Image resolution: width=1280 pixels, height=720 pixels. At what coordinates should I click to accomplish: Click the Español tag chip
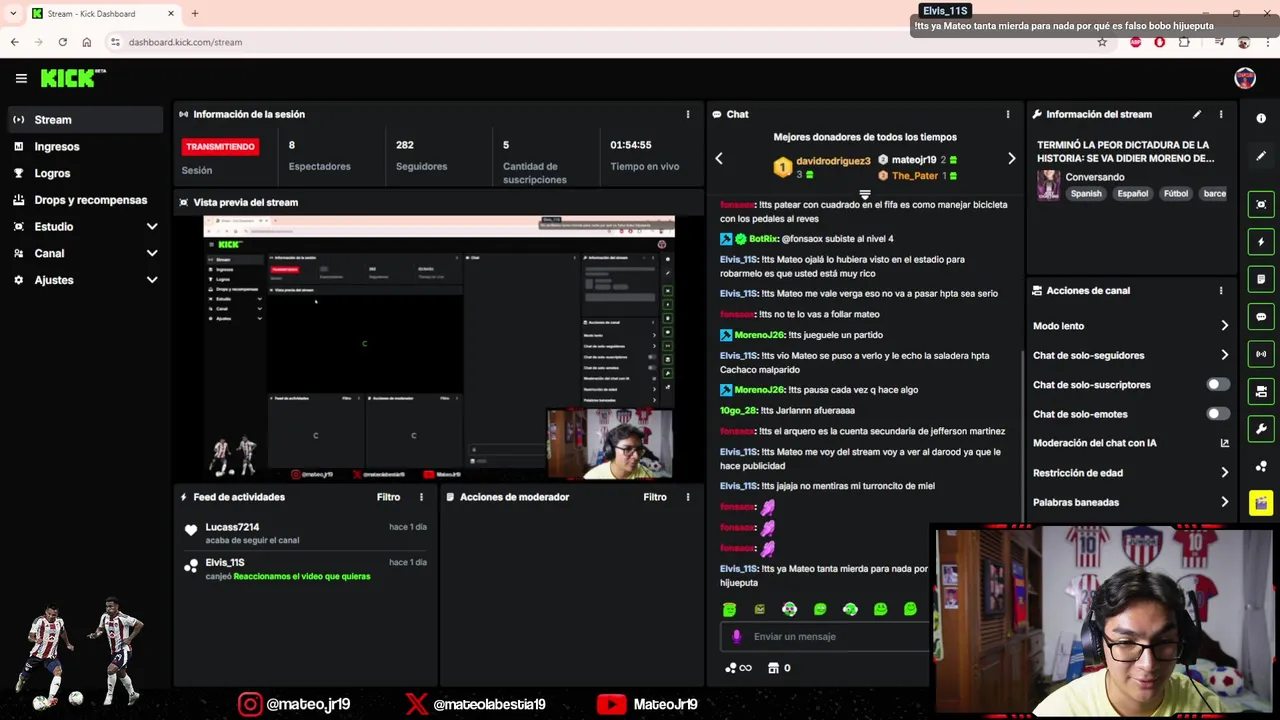[1132, 194]
